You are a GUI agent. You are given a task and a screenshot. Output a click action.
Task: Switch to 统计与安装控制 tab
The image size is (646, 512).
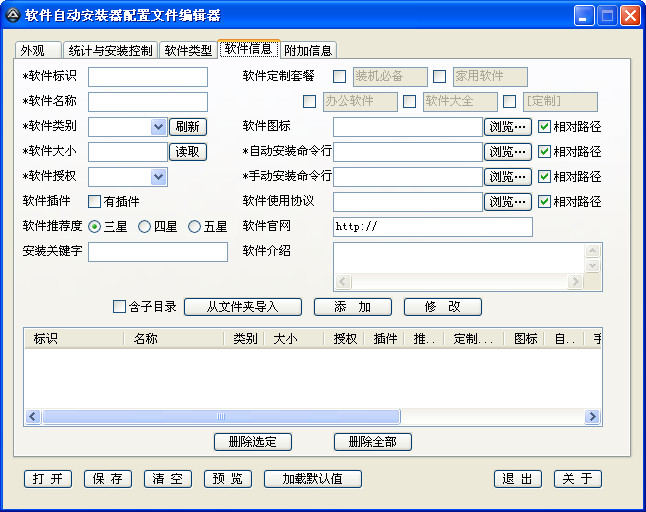[110, 51]
